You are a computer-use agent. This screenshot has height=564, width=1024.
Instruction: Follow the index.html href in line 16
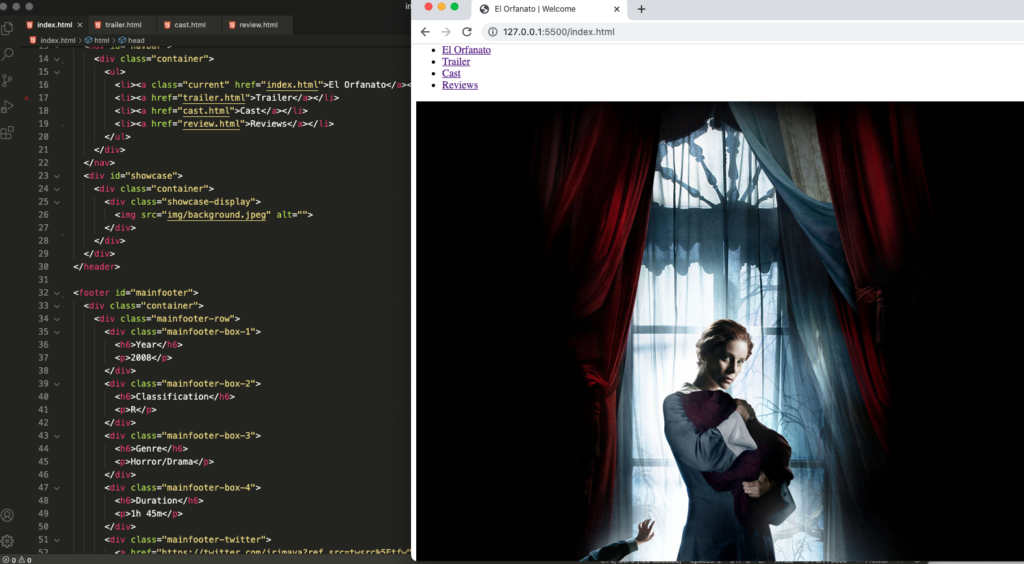pyautogui.click(x=293, y=85)
